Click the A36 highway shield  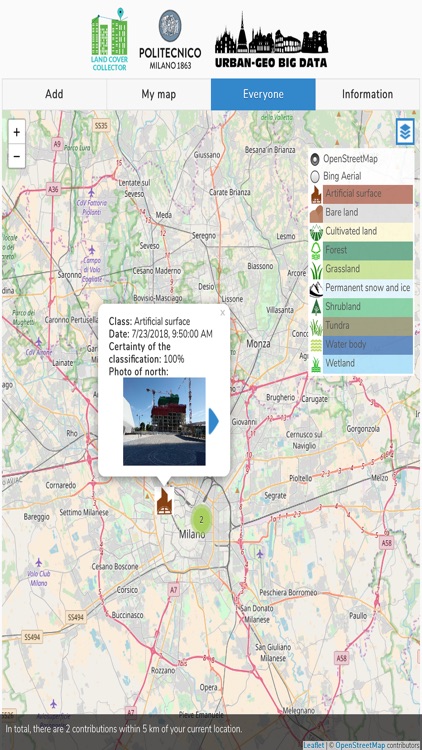[53, 189]
